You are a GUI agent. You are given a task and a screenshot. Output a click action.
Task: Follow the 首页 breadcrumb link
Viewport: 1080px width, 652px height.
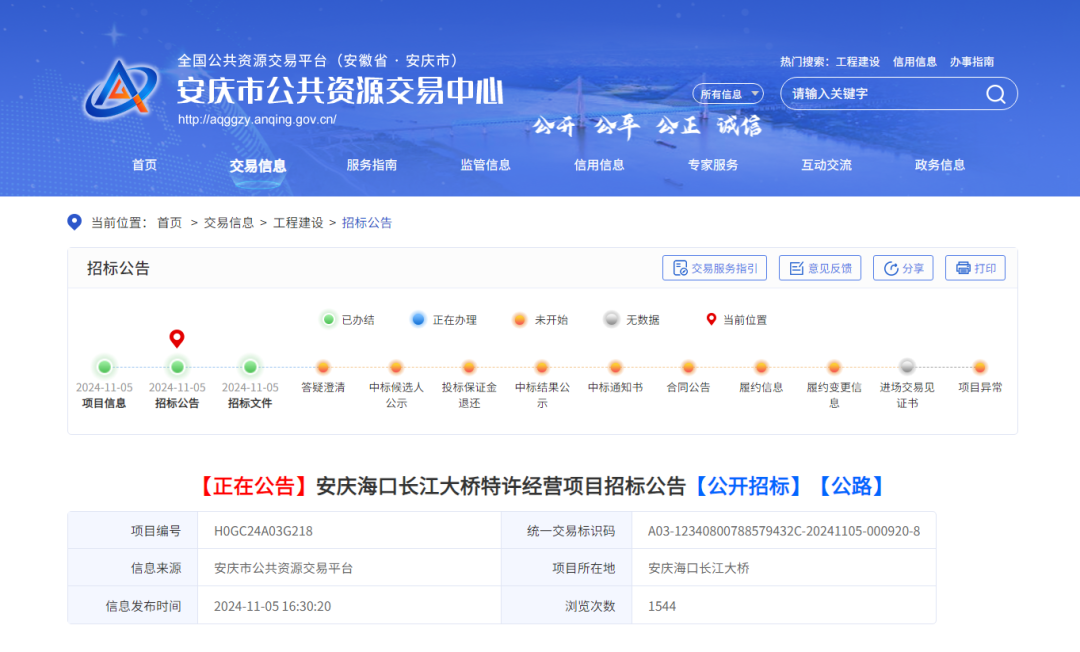pos(169,222)
